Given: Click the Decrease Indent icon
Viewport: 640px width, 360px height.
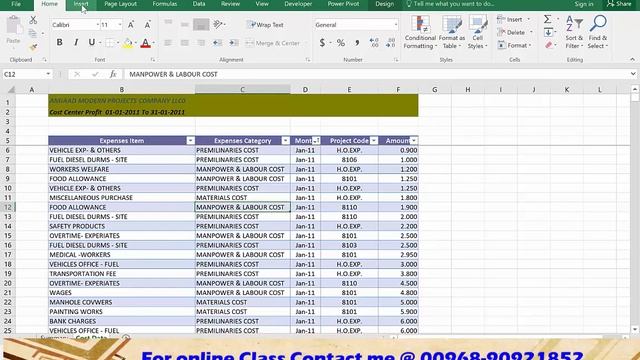Looking at the screenshot, I should [218, 43].
